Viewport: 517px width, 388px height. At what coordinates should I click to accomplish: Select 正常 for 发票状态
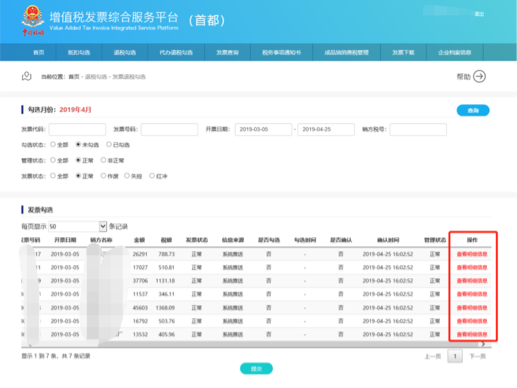(78, 176)
